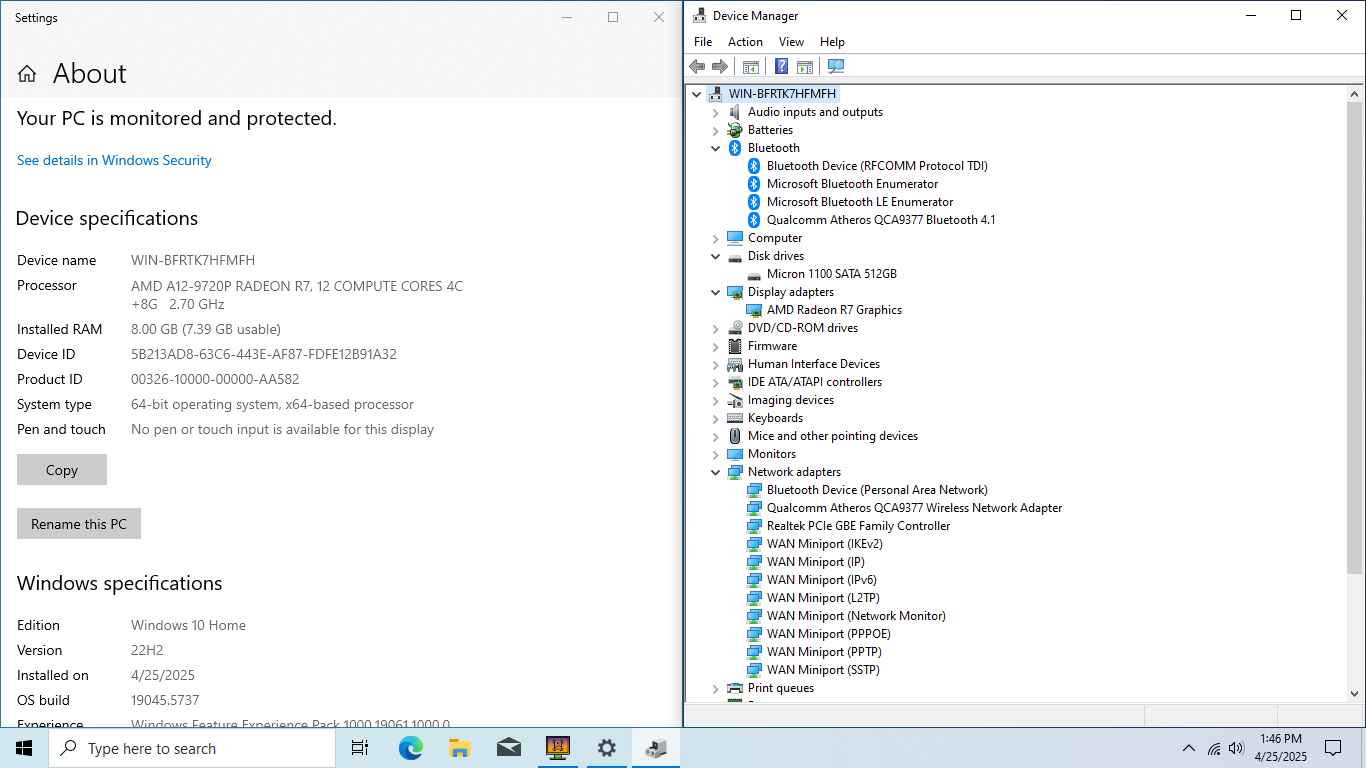
Task: Click the Type here to search box
Action: point(192,748)
